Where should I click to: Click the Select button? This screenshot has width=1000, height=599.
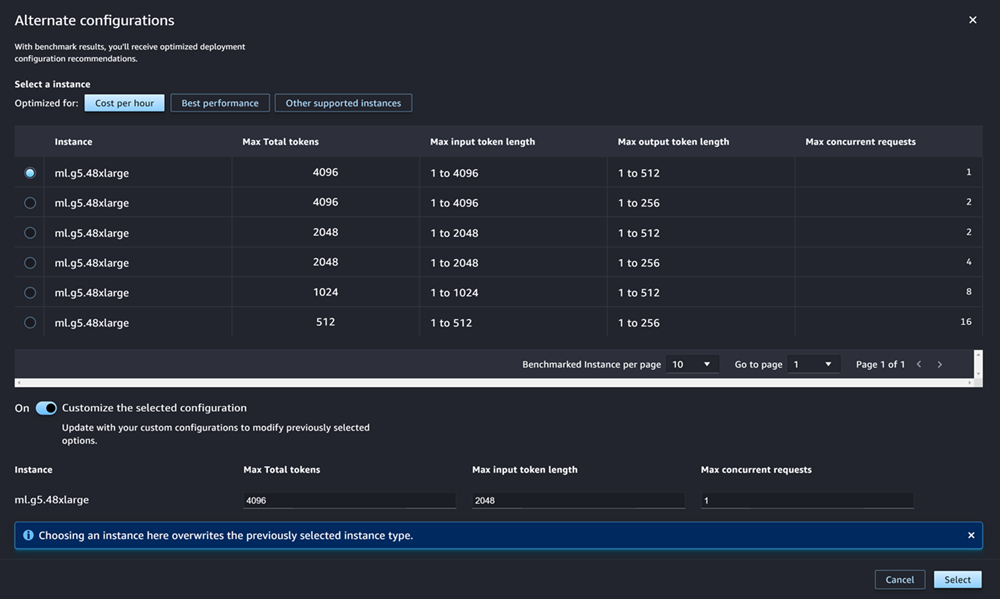click(x=957, y=579)
